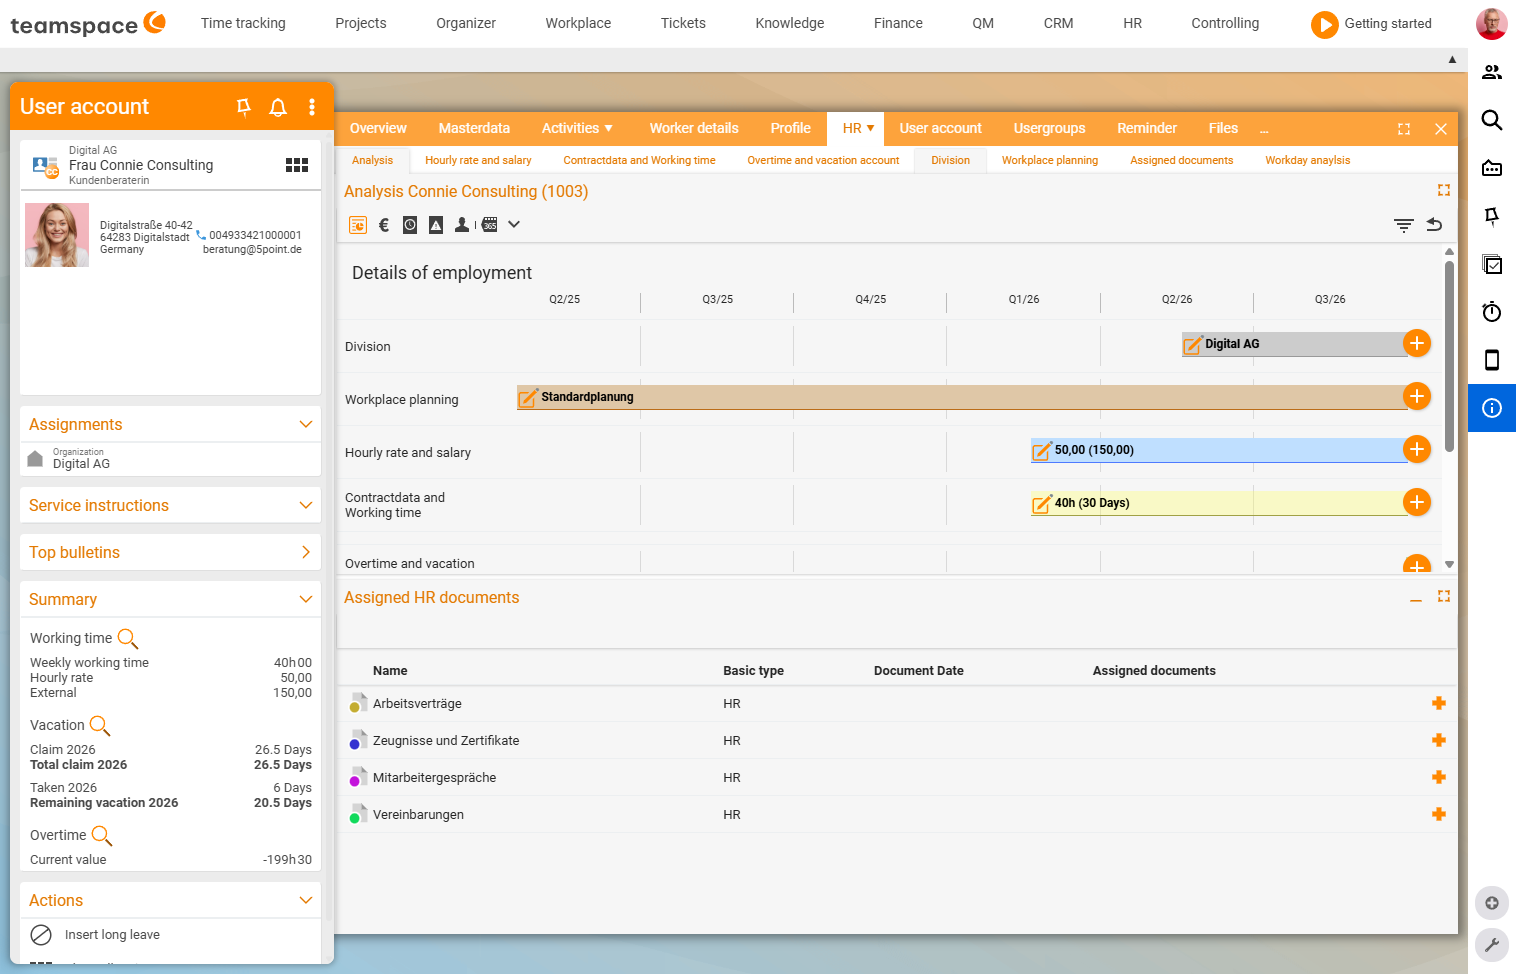
Task: Open the filter icon in analysis panel
Action: (x=1404, y=225)
